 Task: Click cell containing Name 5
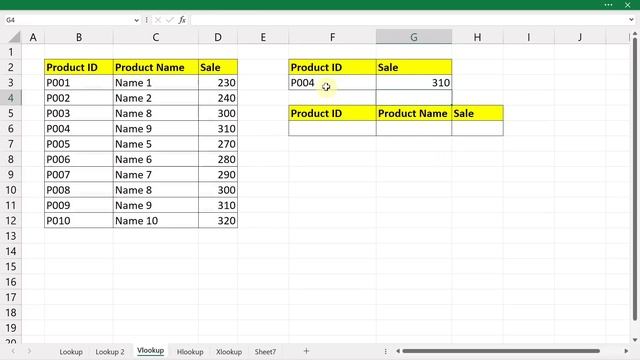click(156, 144)
